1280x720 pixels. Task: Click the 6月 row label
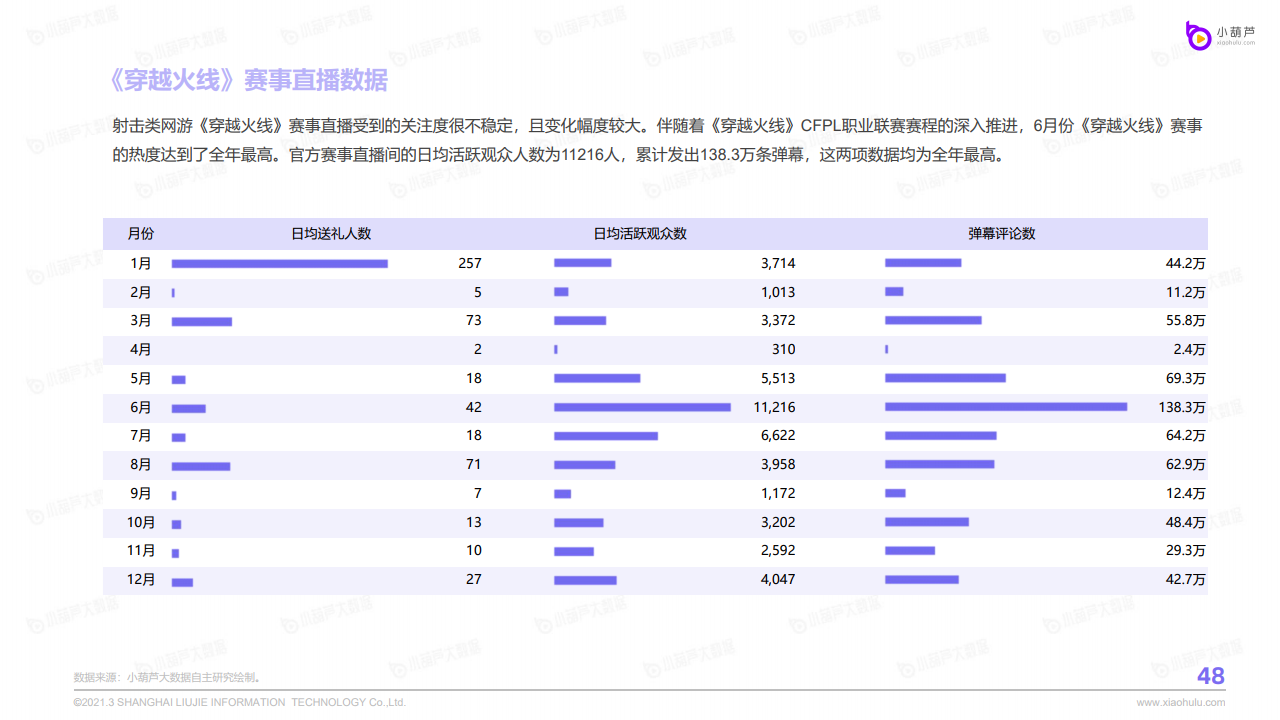pos(141,408)
